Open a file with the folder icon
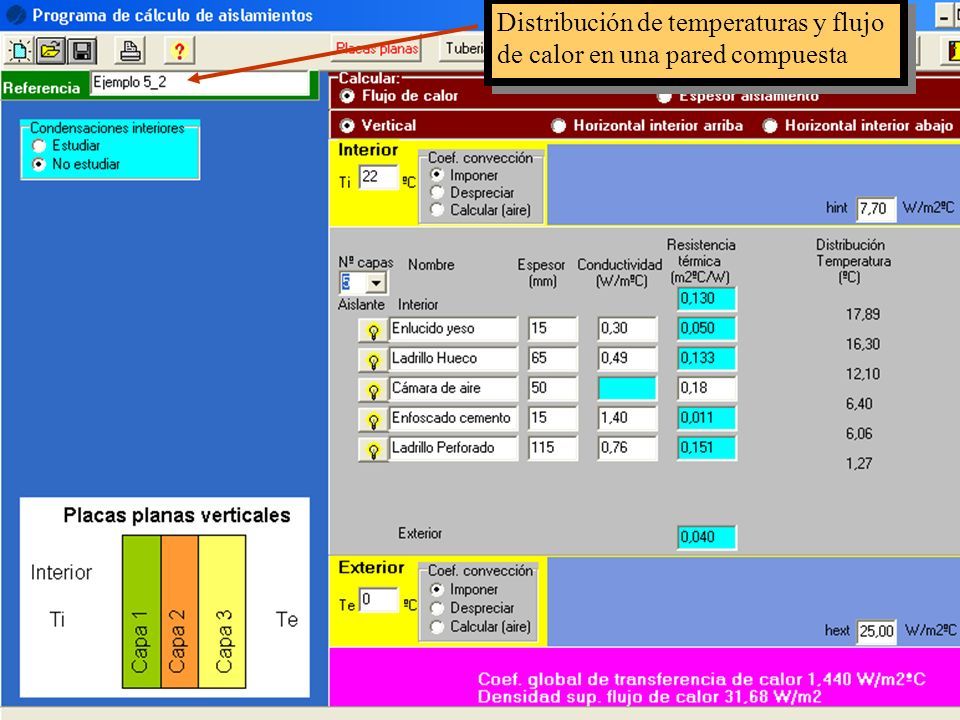This screenshot has height=720, width=960. (50, 51)
